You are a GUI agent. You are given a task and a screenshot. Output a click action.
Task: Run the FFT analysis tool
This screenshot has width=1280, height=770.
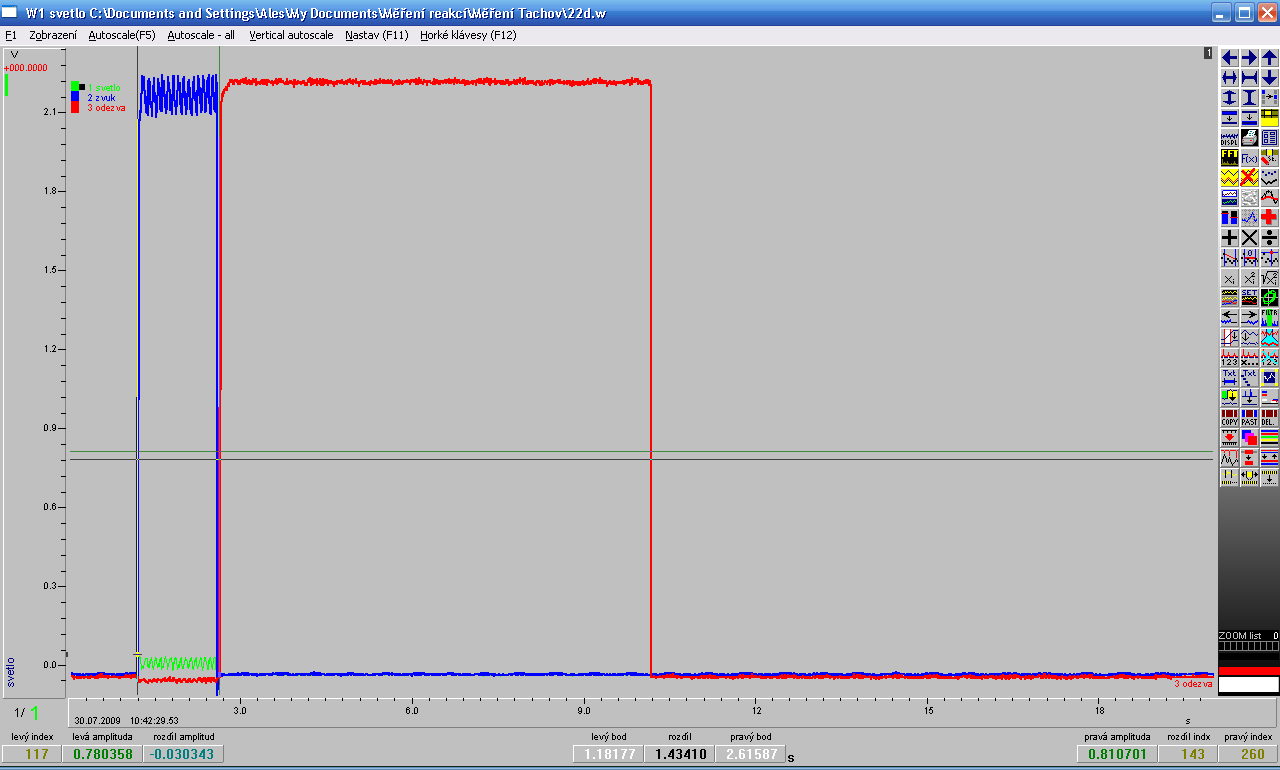point(1229,158)
